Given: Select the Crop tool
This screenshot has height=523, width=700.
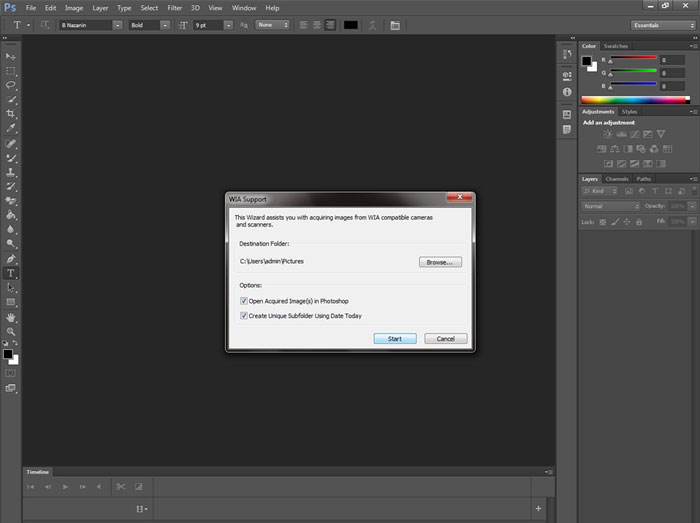Looking at the screenshot, I should pos(11,113).
